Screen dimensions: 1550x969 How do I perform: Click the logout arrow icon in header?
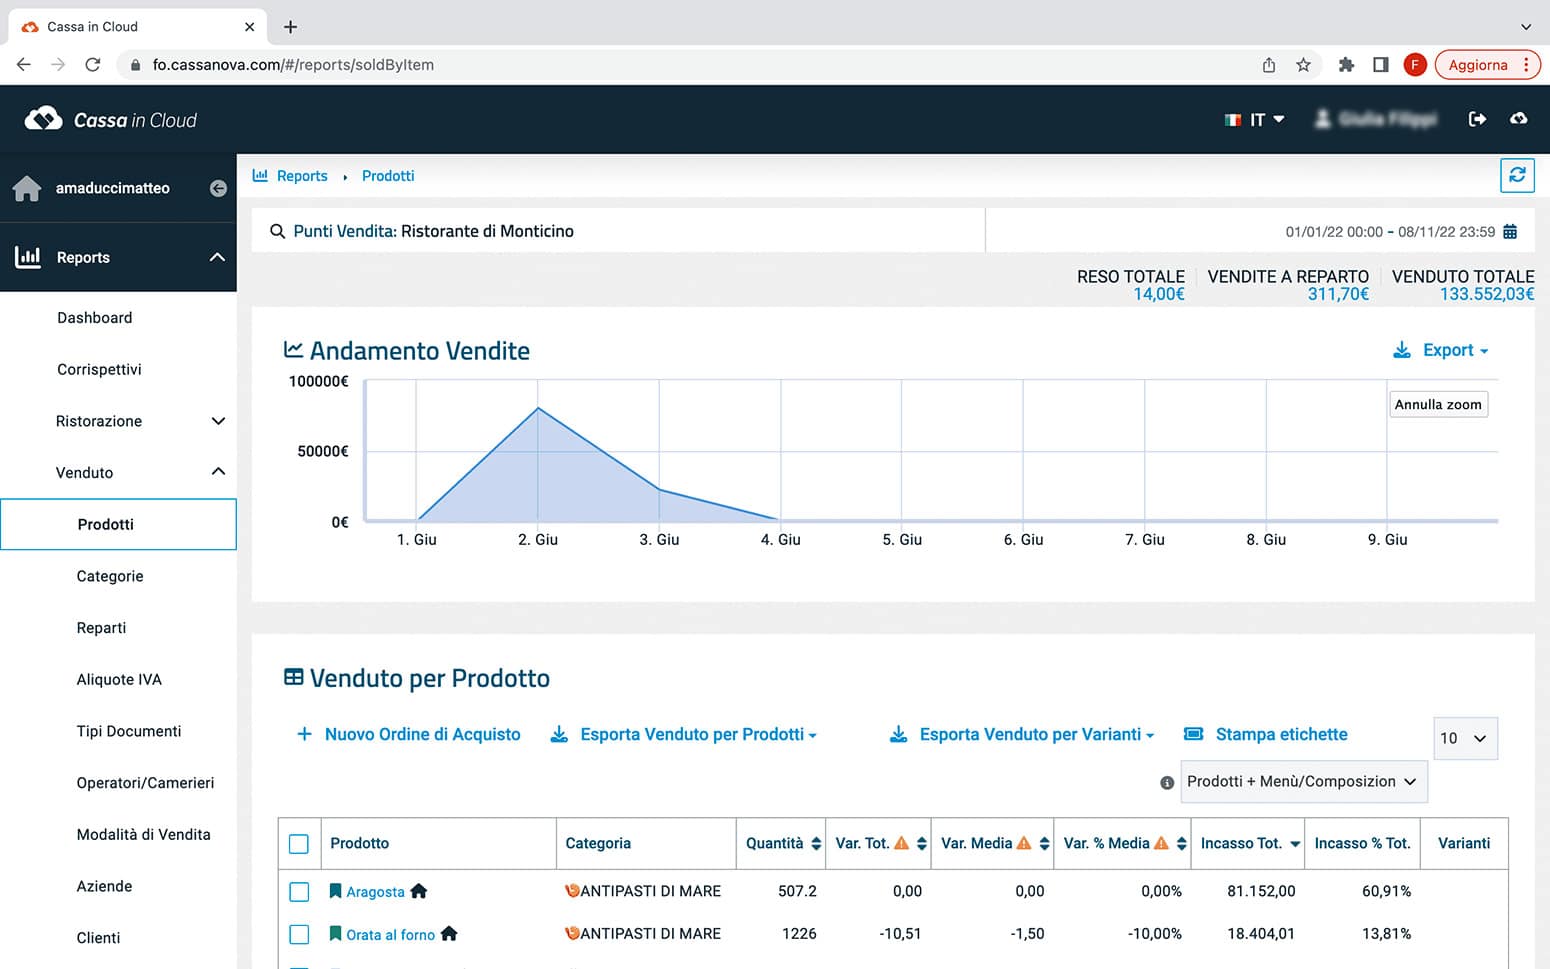(x=1477, y=119)
